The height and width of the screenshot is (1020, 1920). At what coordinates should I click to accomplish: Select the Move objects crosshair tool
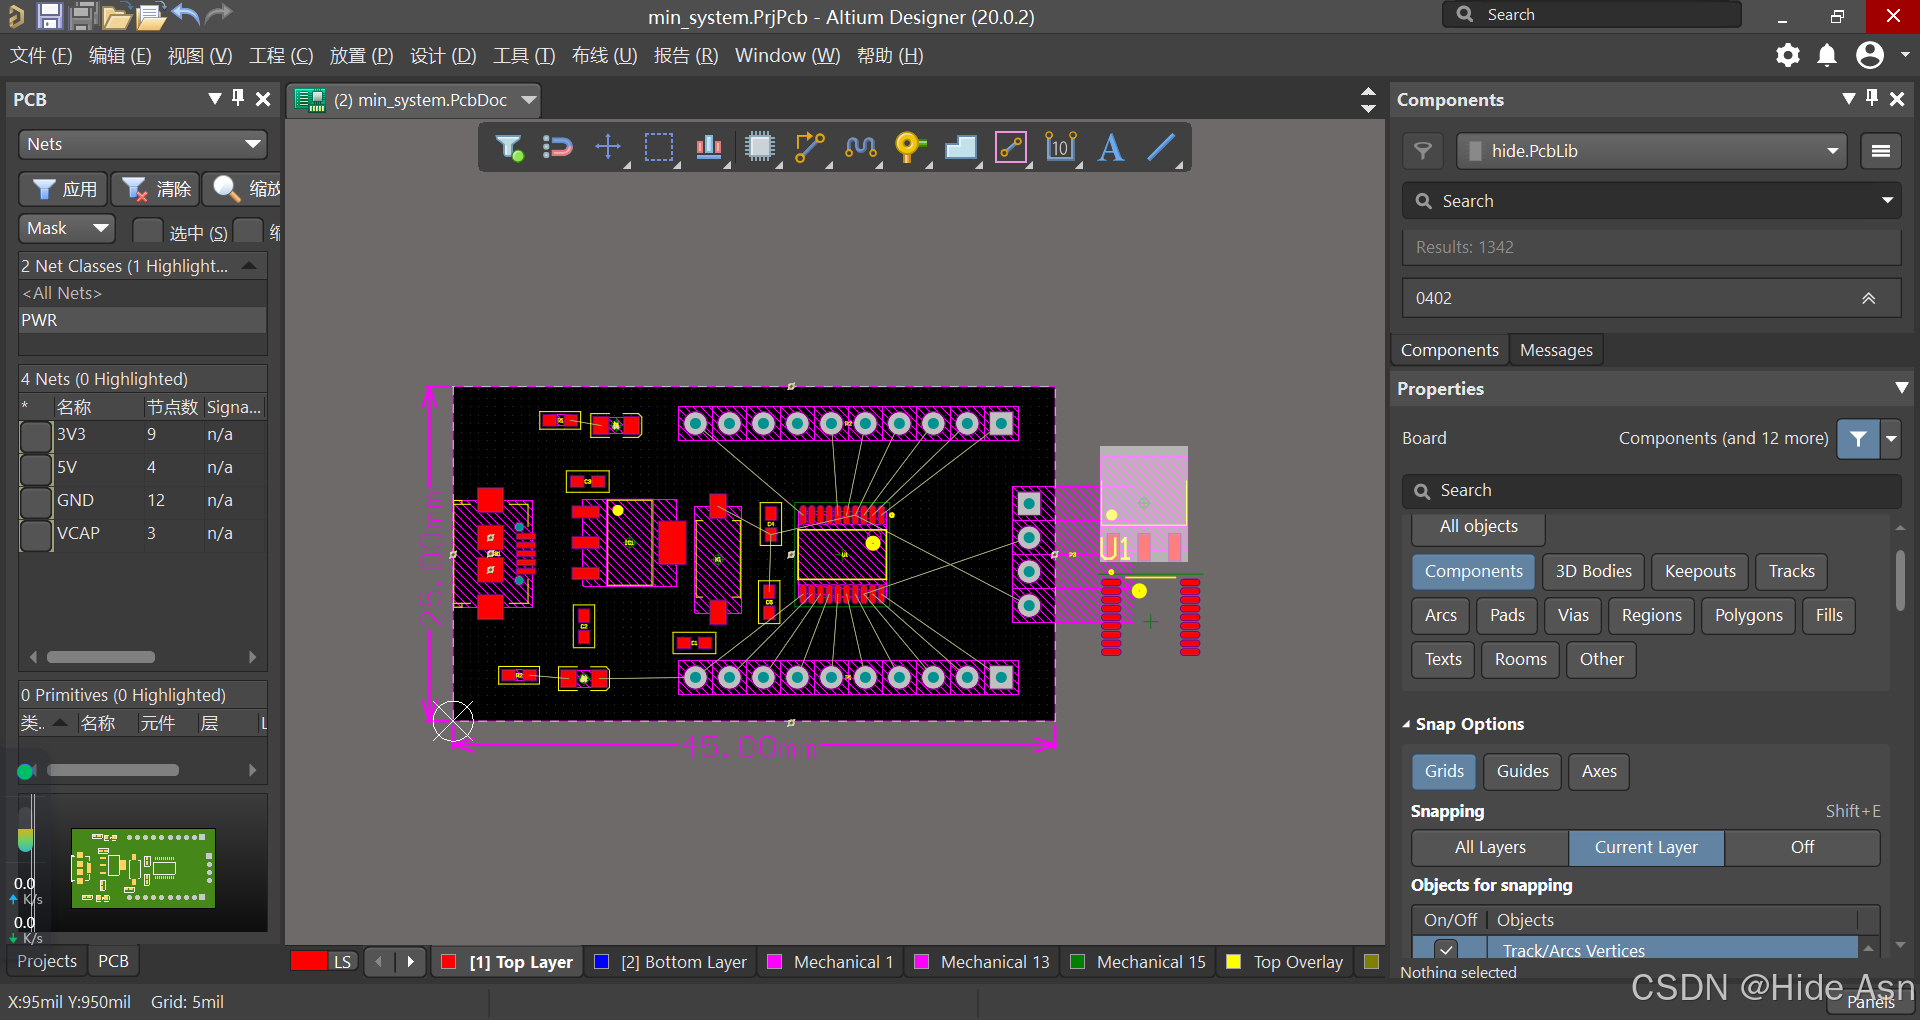click(x=608, y=148)
